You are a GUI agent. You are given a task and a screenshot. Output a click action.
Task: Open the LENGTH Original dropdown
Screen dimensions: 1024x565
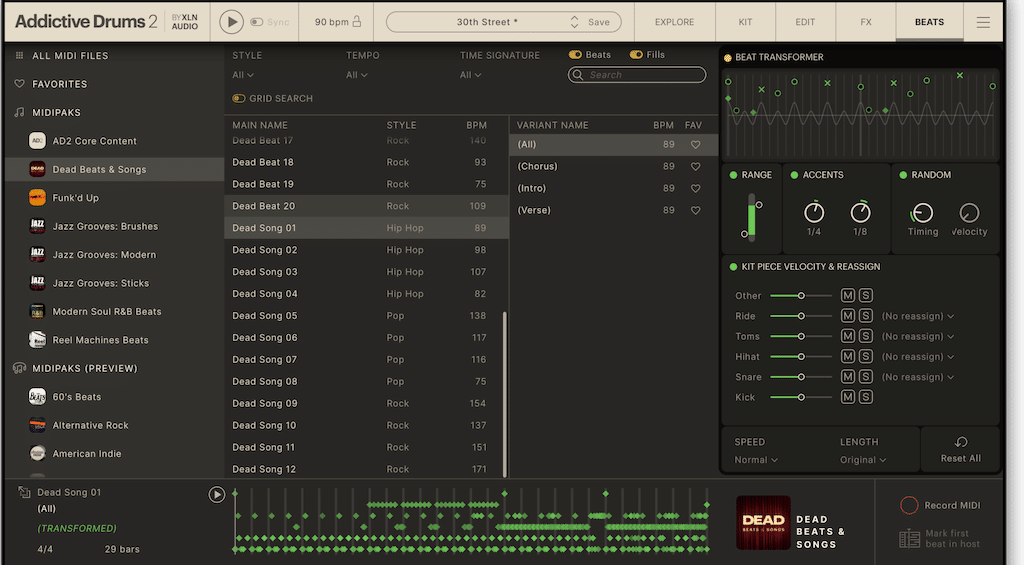(863, 460)
